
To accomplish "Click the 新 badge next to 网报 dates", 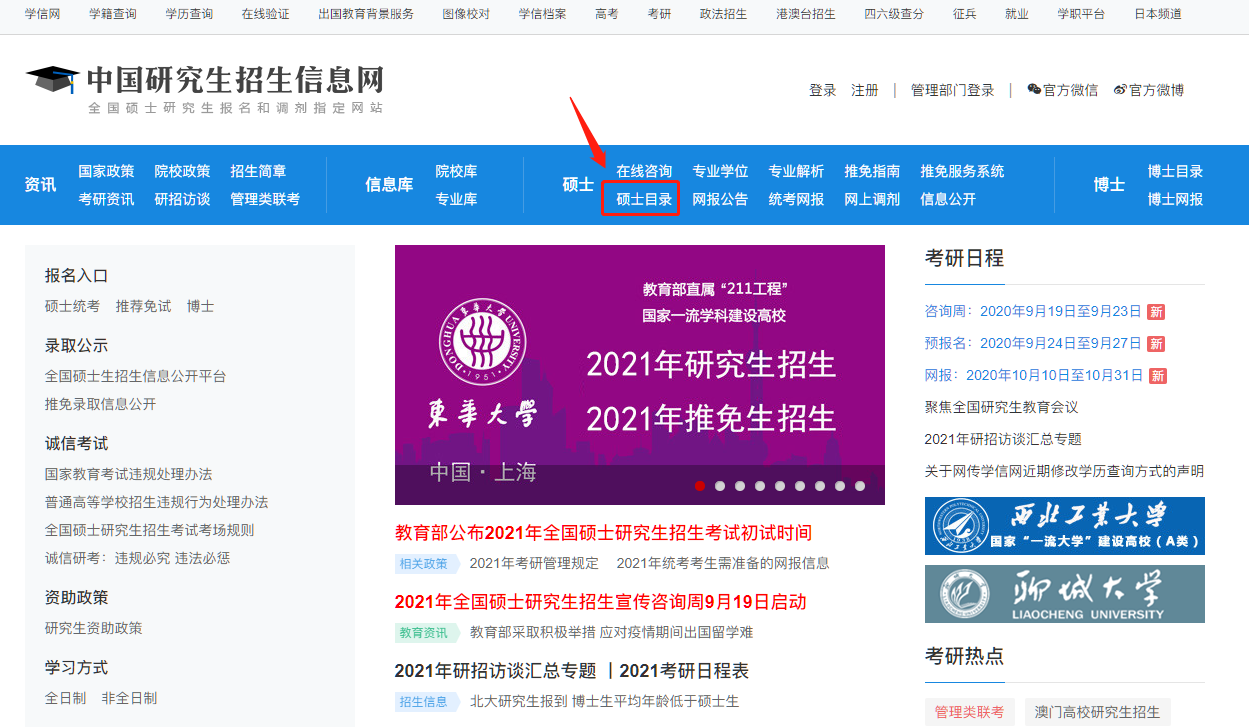I will pos(1156,375).
